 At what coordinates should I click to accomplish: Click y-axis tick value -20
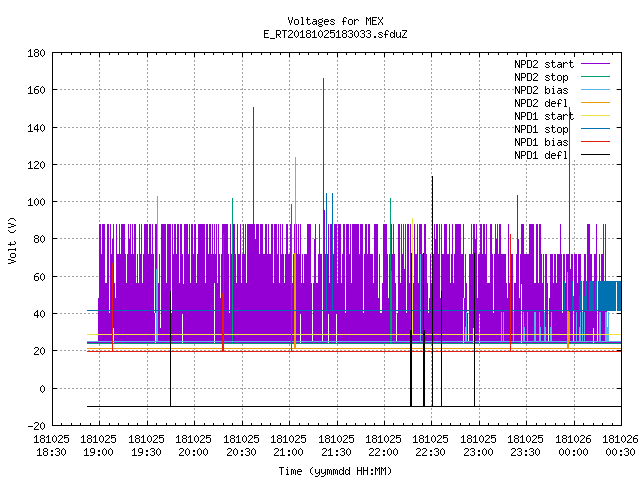[x=36, y=426]
